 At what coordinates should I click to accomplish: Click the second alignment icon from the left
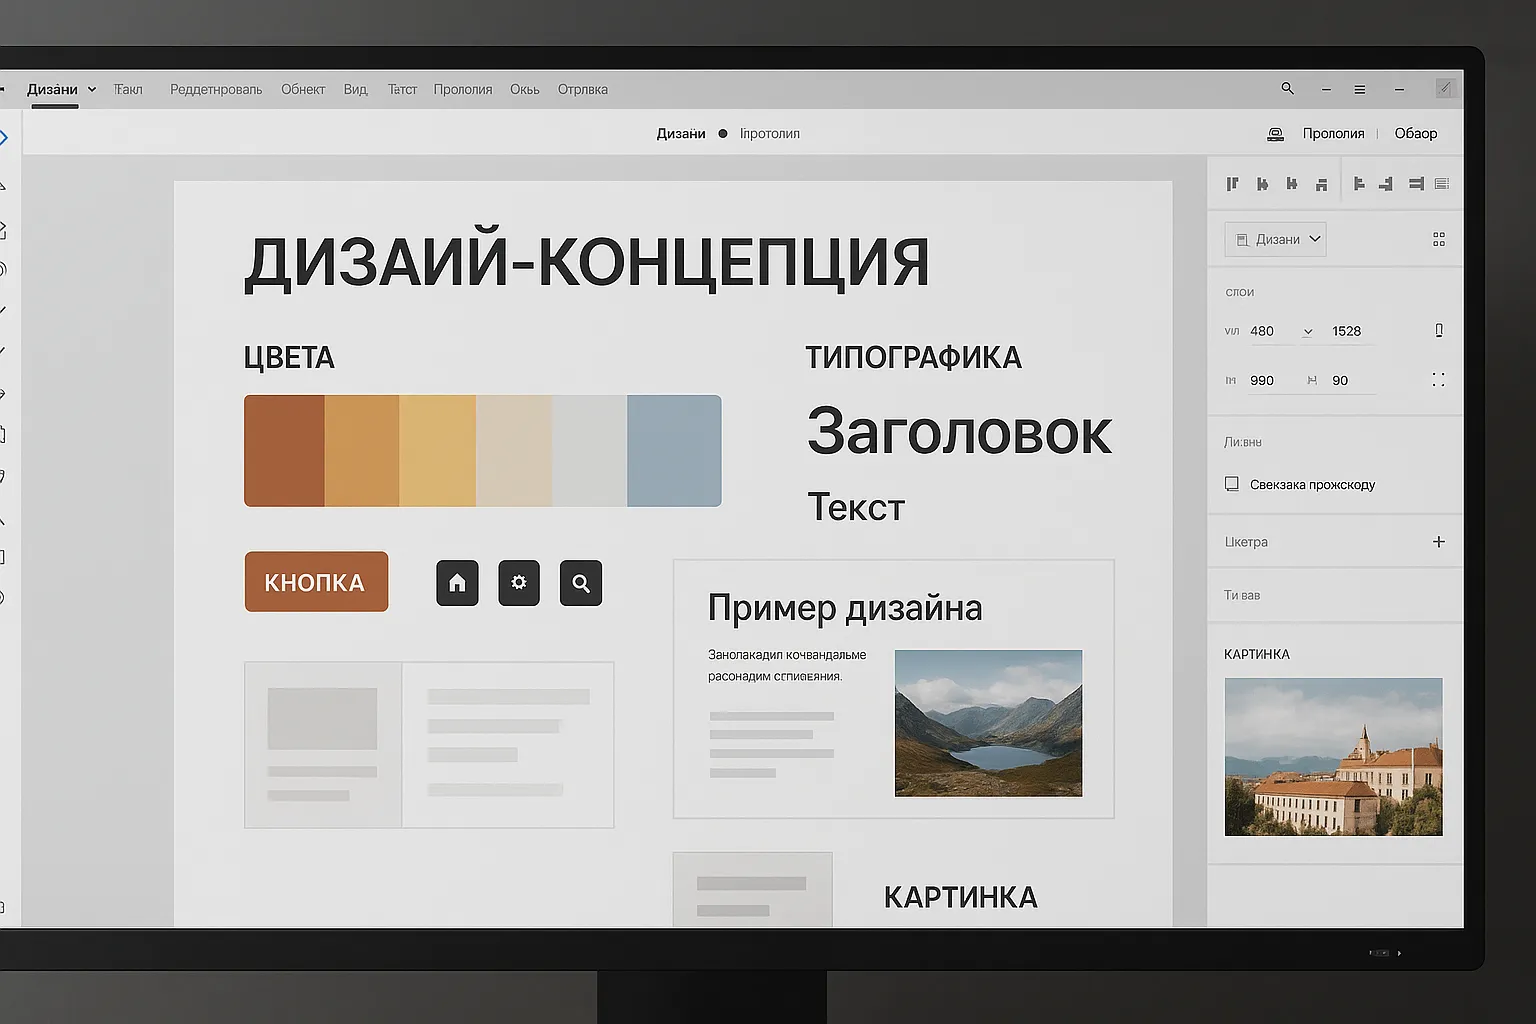click(1262, 184)
